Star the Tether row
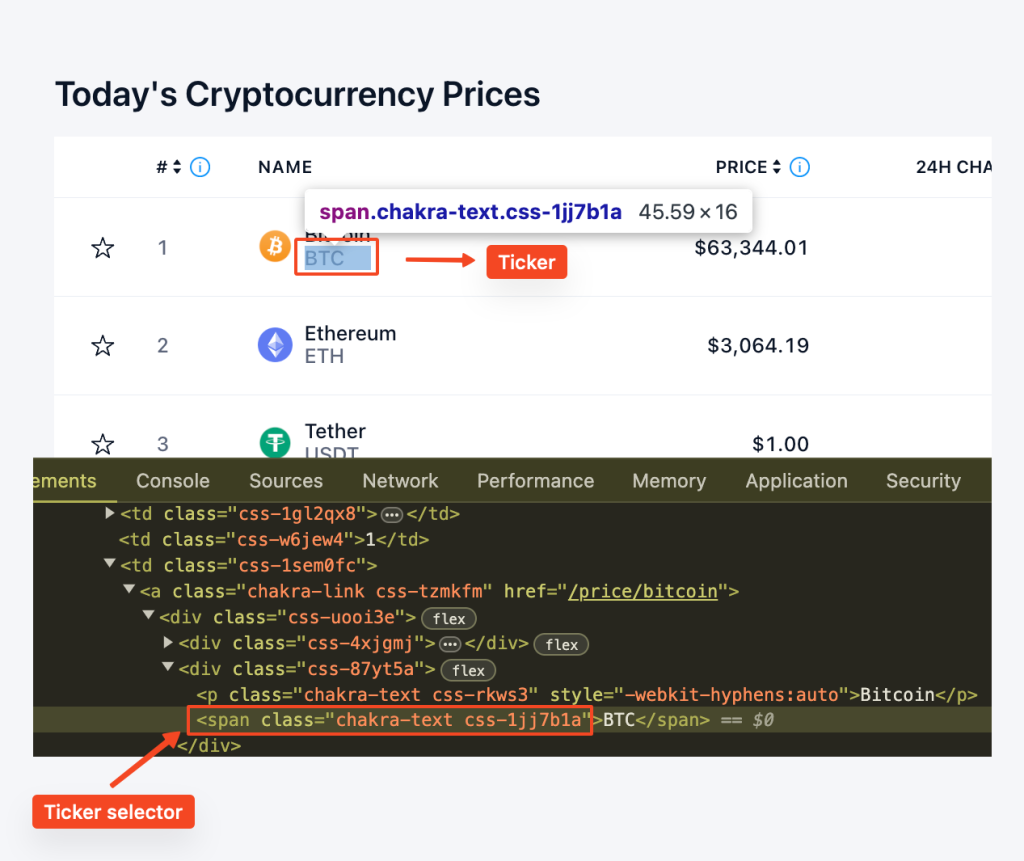 [x=103, y=444]
